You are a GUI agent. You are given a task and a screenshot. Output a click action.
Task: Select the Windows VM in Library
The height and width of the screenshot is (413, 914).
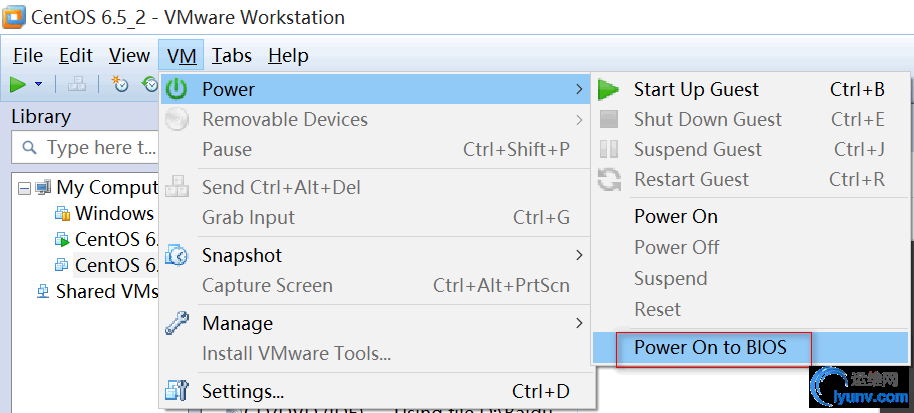113,213
